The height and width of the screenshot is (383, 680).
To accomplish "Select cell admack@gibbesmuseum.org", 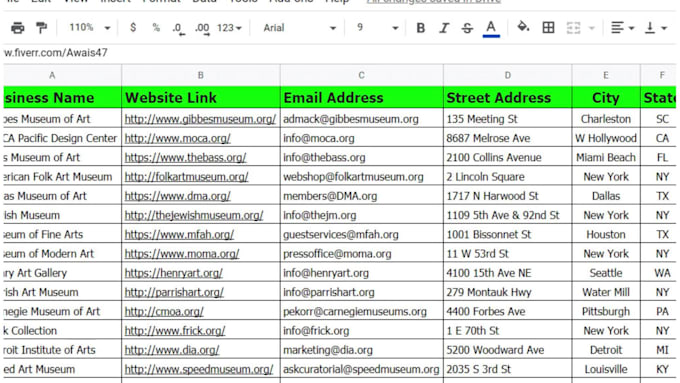I will coord(362,119).
